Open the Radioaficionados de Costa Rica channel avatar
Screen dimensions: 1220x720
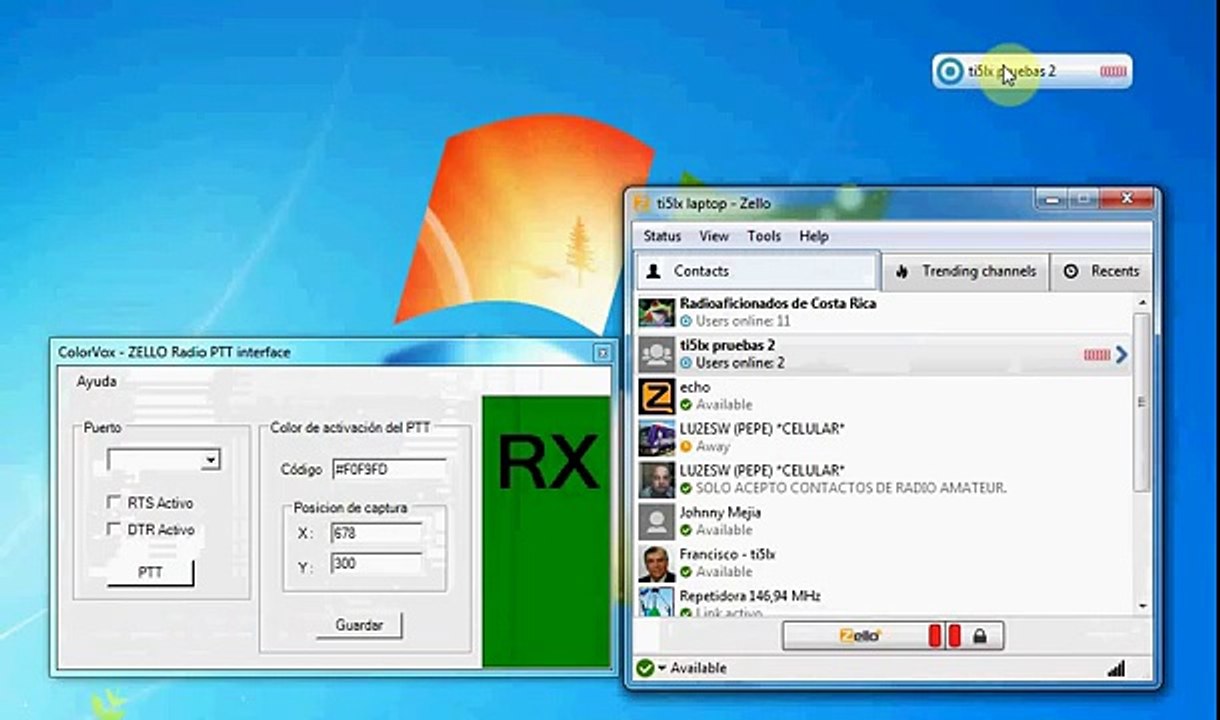[x=657, y=312]
